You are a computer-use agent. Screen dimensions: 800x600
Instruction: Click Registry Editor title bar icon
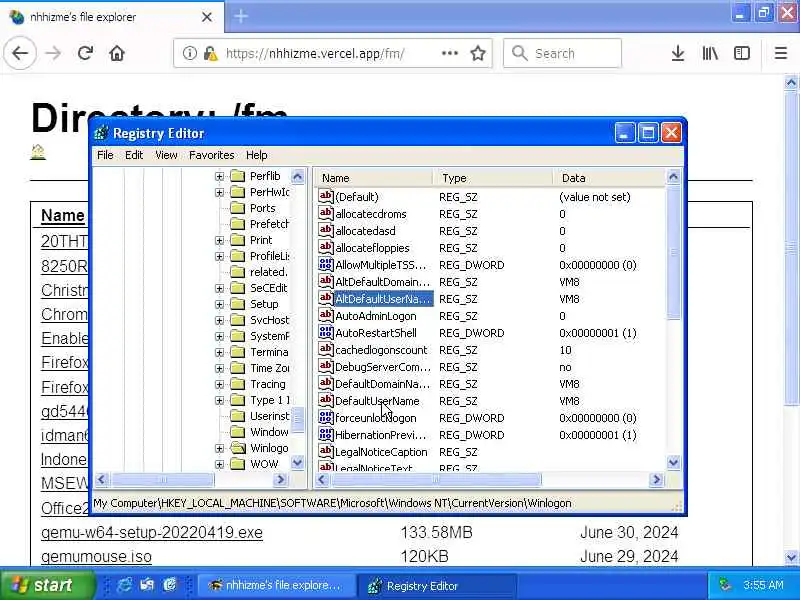coord(101,133)
